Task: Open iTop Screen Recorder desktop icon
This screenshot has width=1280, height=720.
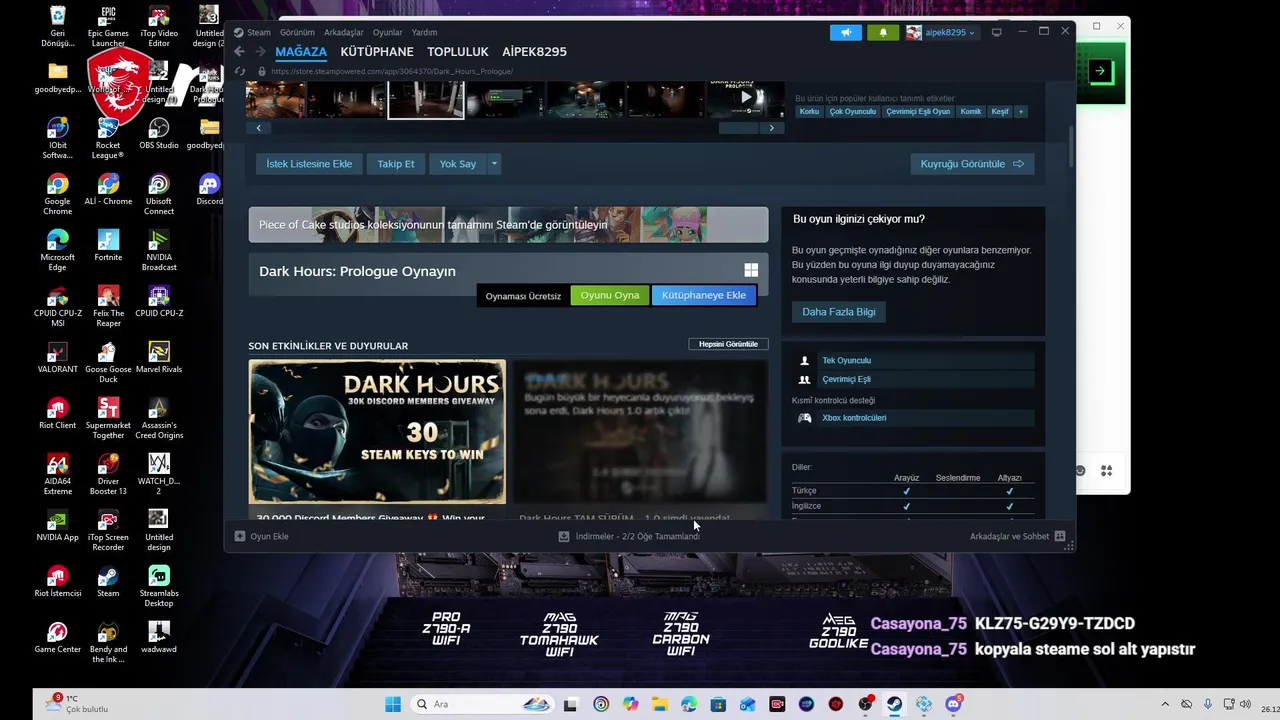Action: 108,530
